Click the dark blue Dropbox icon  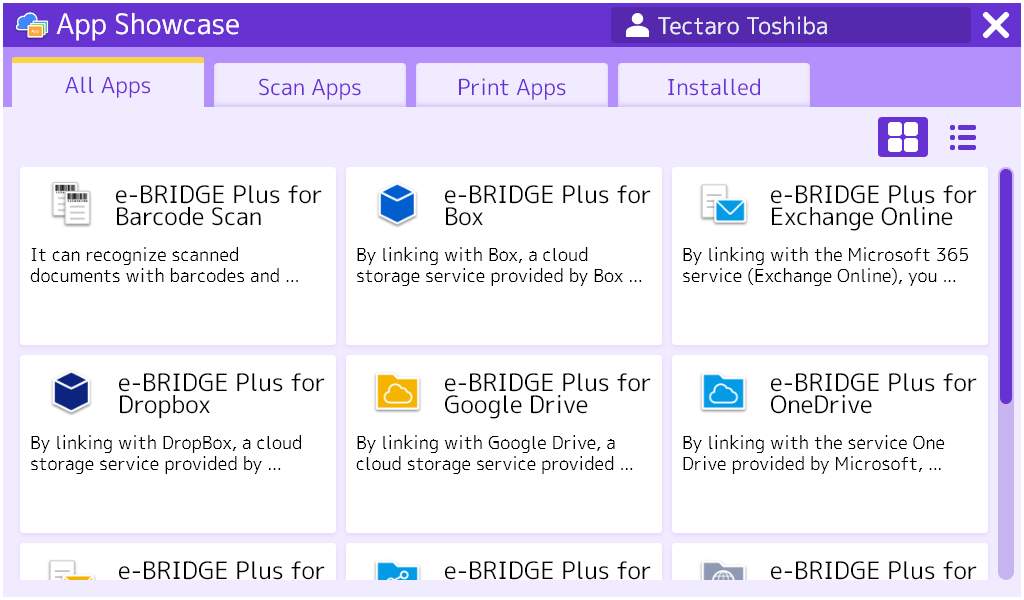click(x=71, y=392)
